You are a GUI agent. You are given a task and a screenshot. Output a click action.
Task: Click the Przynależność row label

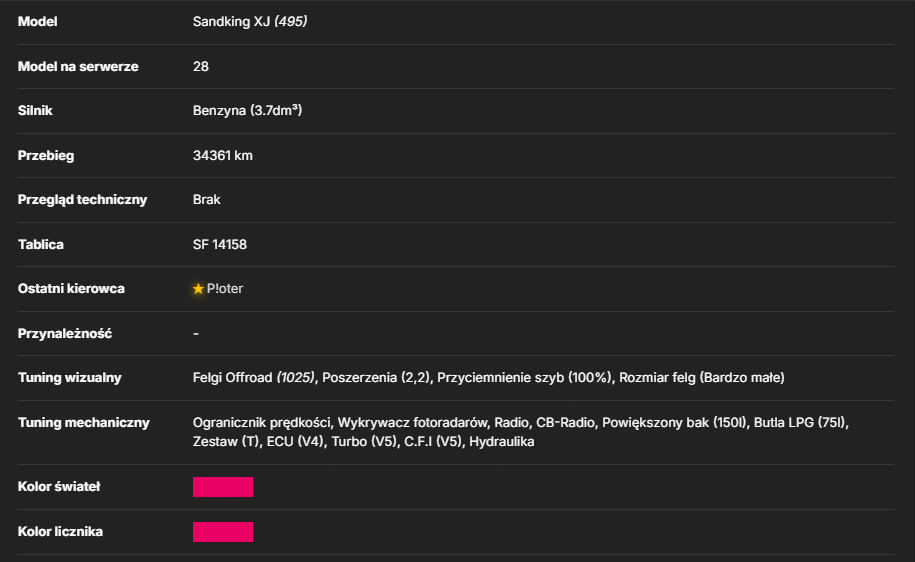[65, 334]
